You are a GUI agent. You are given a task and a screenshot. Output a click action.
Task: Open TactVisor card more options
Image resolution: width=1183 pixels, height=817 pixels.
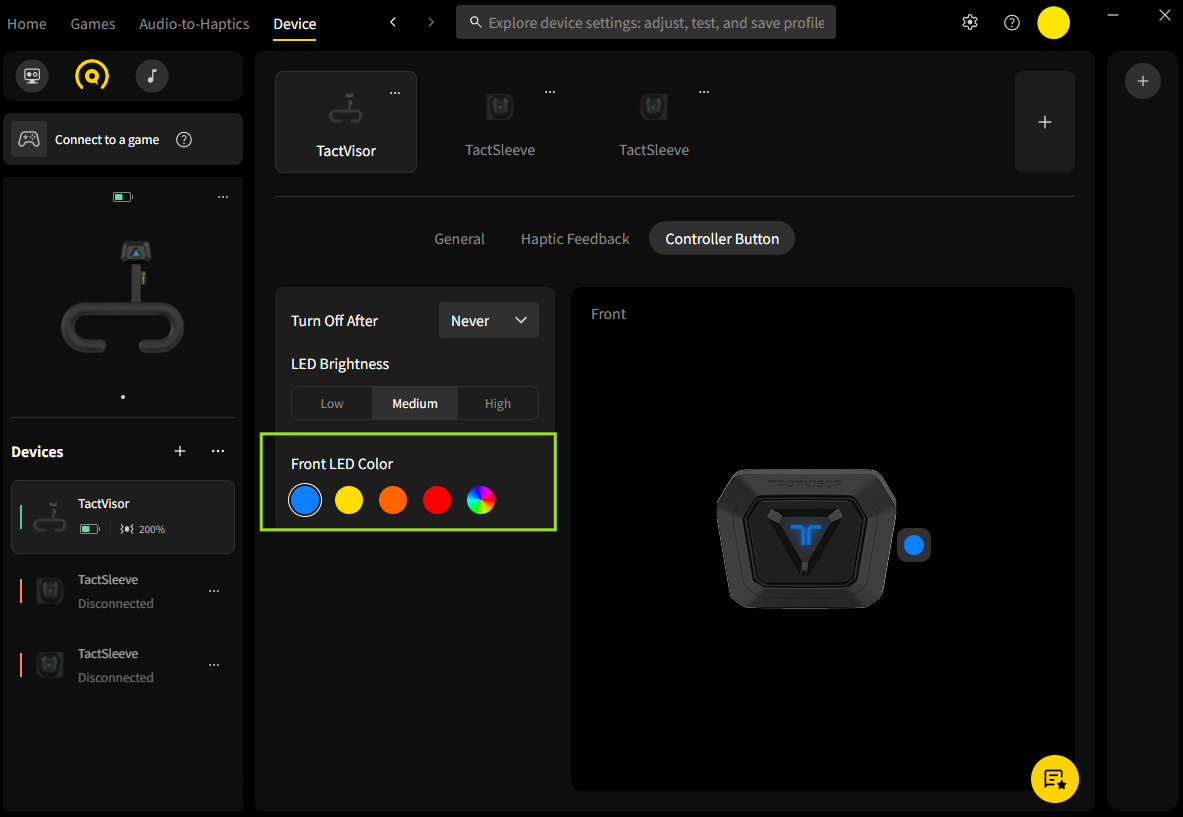pyautogui.click(x=395, y=93)
